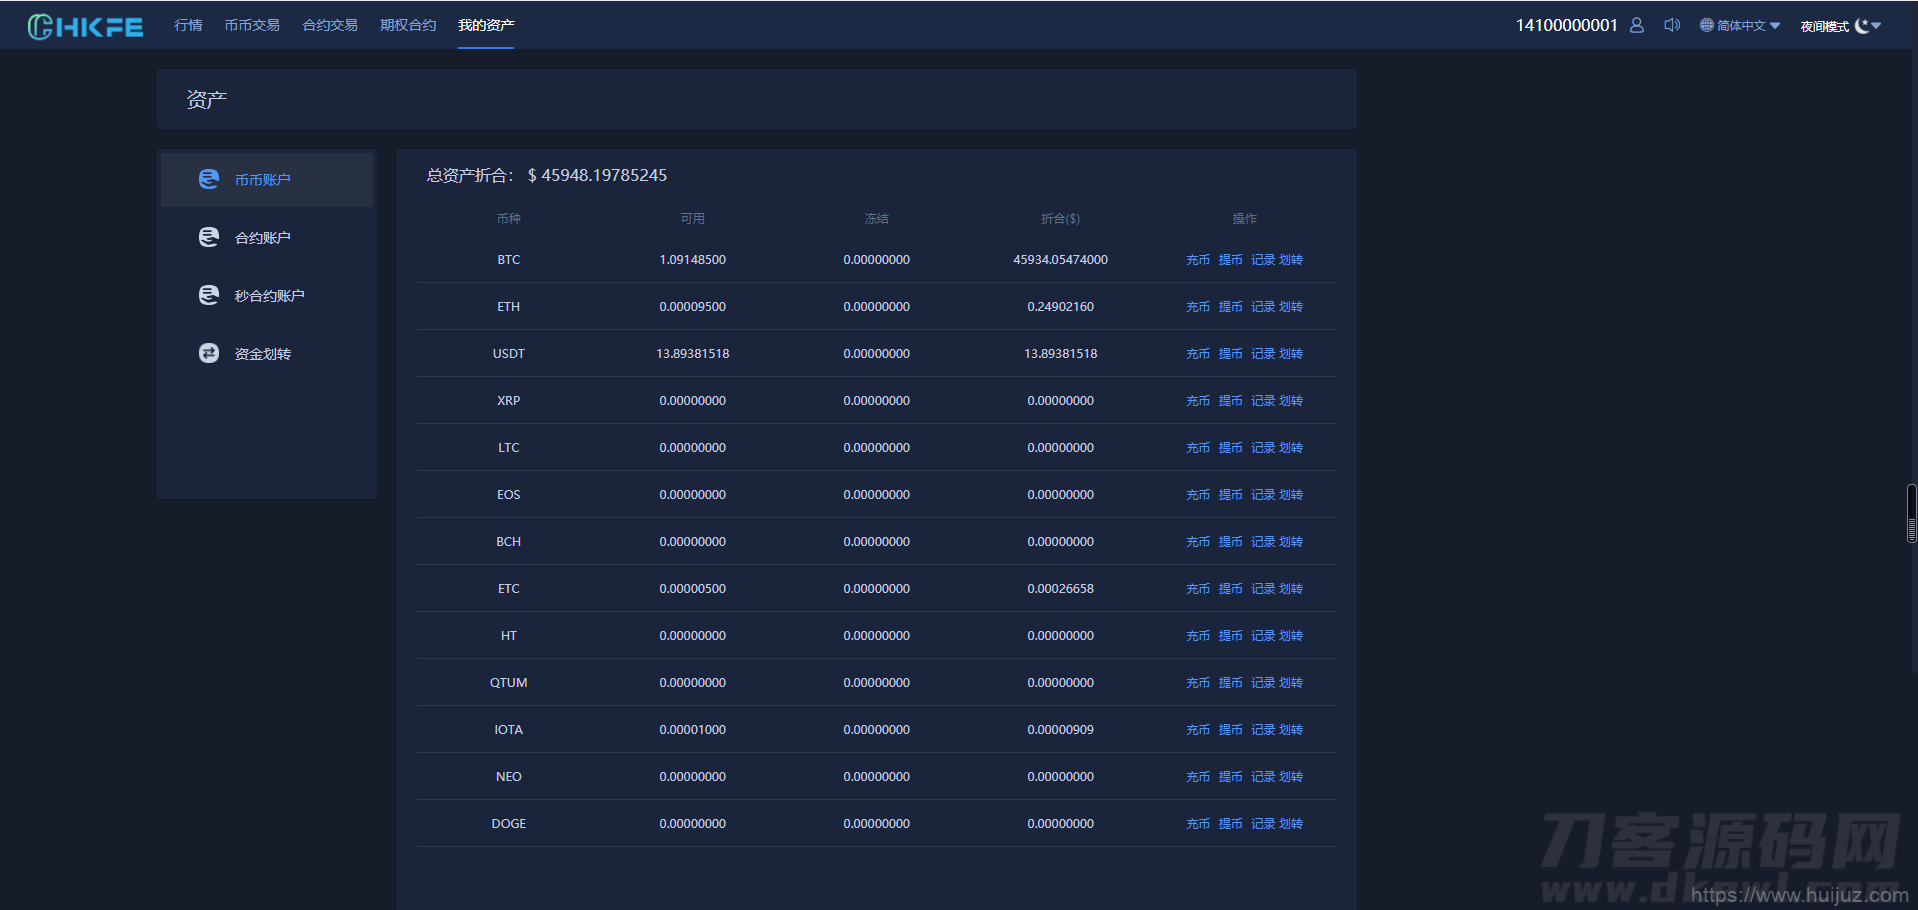
Task: Click 充币 in the USDT row
Action: point(1198,354)
